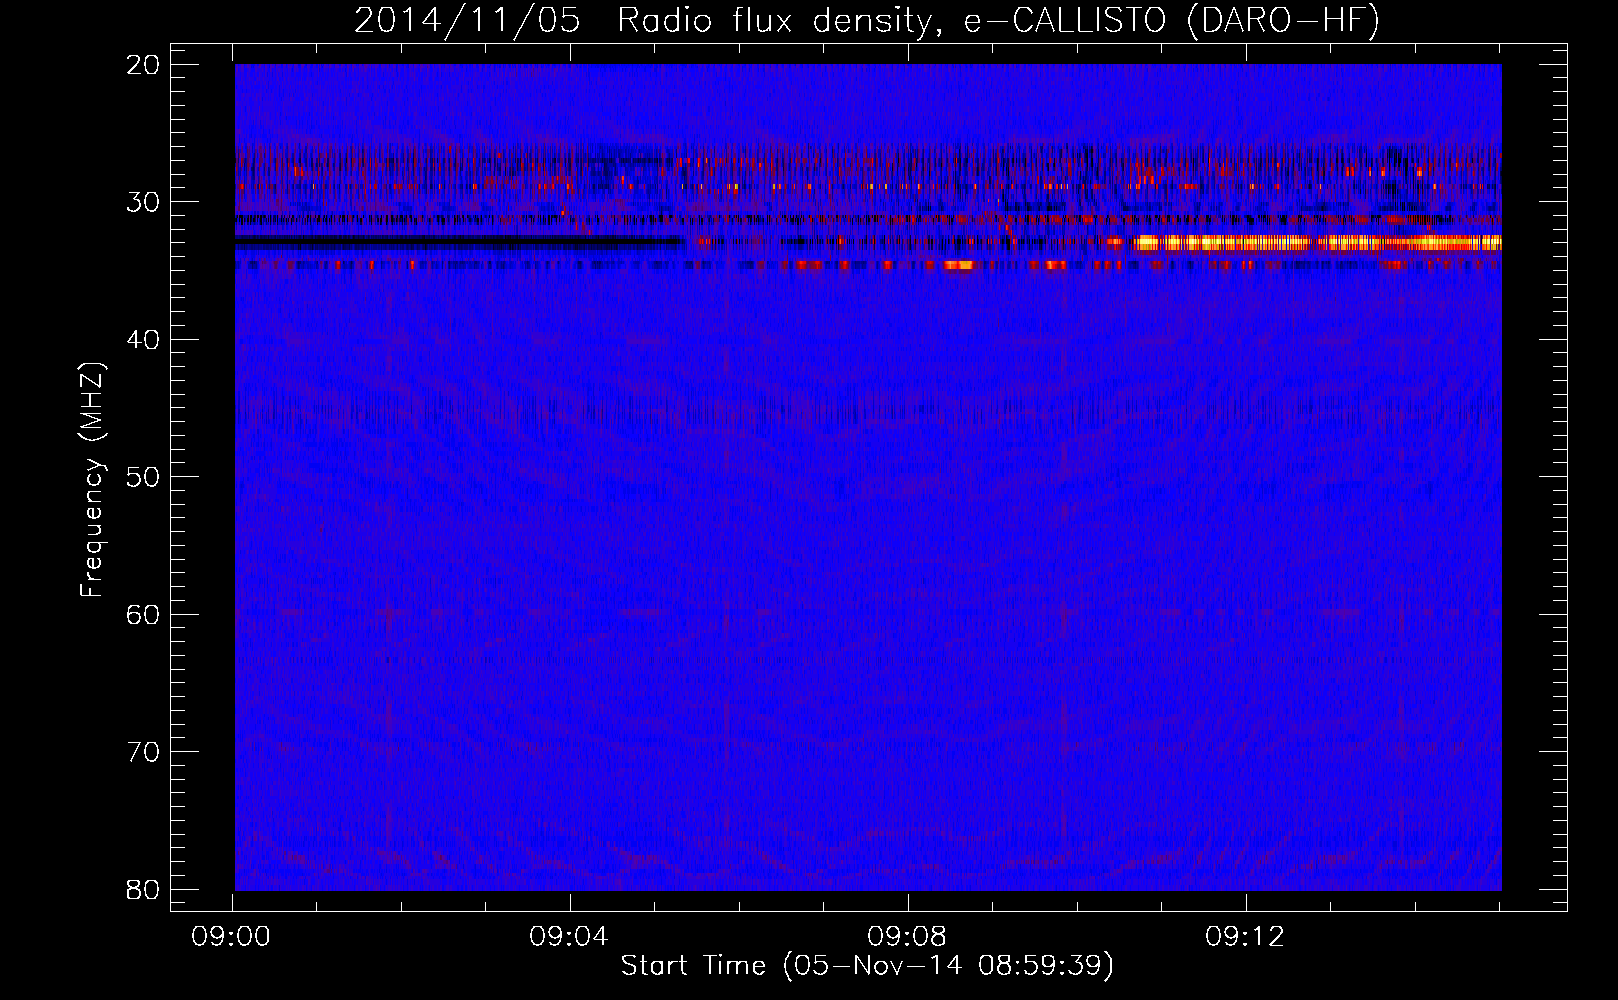Click the plot title "Radio flux density, e-CALLISTO (DARO-HF)"

point(999,21)
